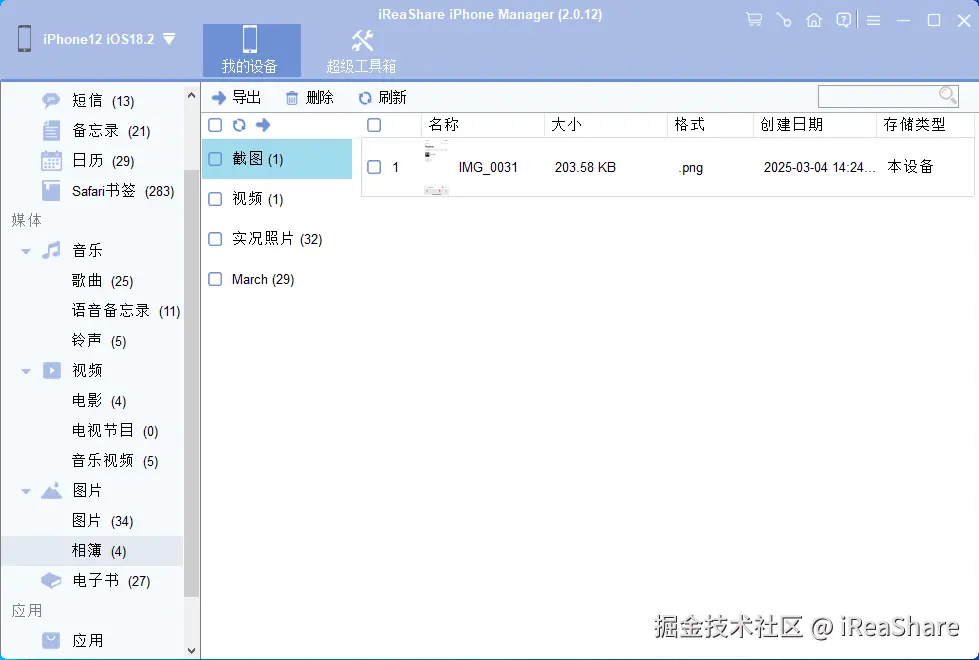Click the registration key icon
This screenshot has width=979, height=660.
[x=783, y=19]
